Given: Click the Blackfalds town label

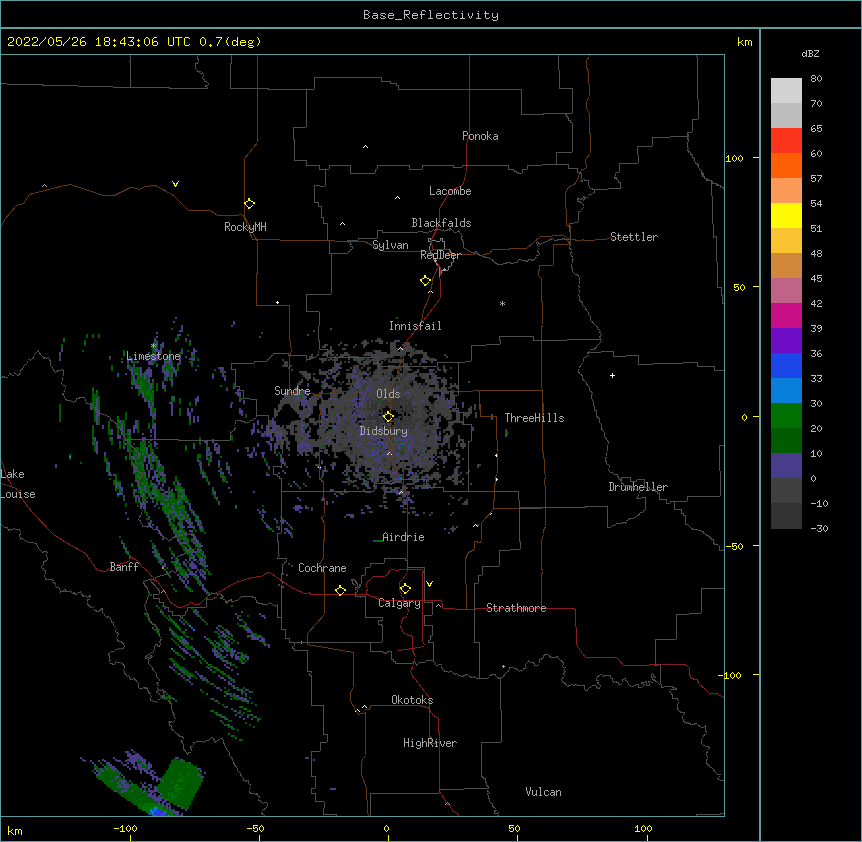Looking at the screenshot, I should [x=441, y=223].
